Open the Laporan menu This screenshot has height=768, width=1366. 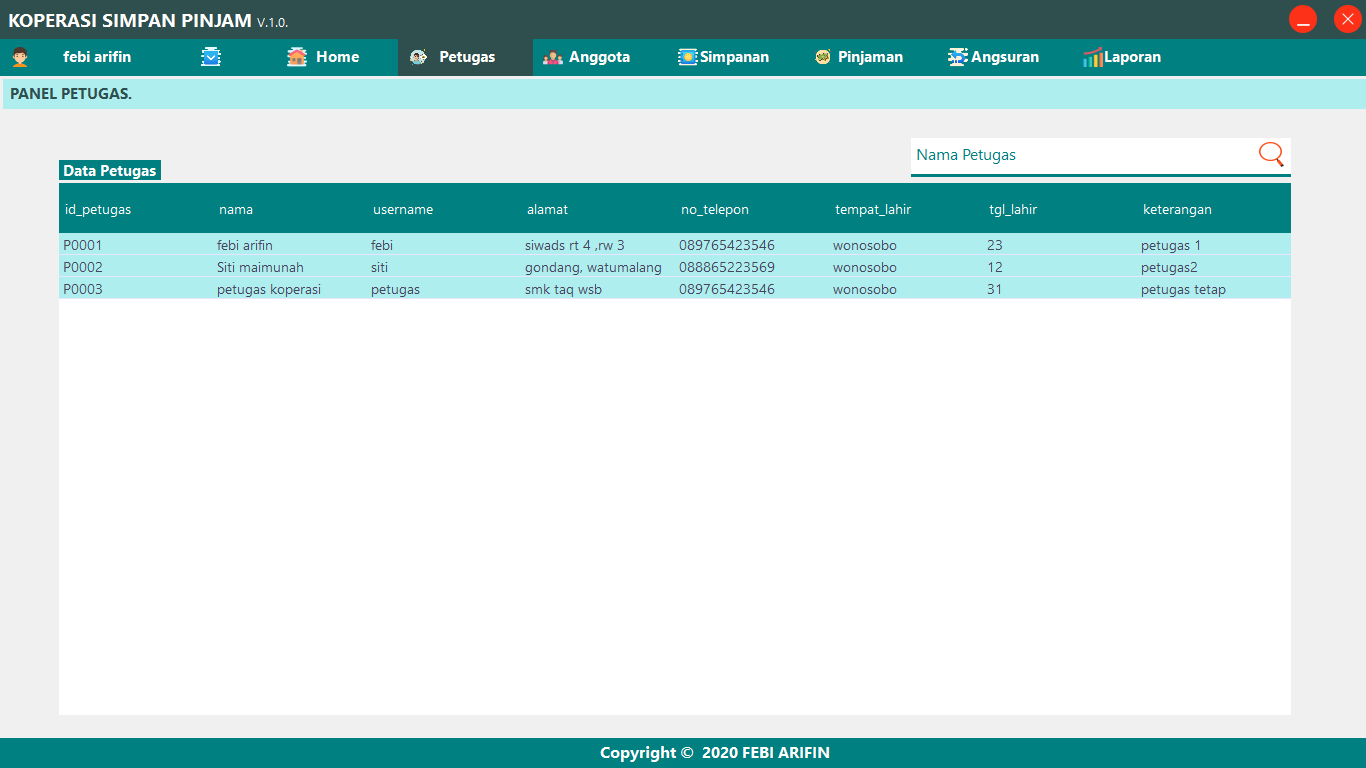(1130, 57)
